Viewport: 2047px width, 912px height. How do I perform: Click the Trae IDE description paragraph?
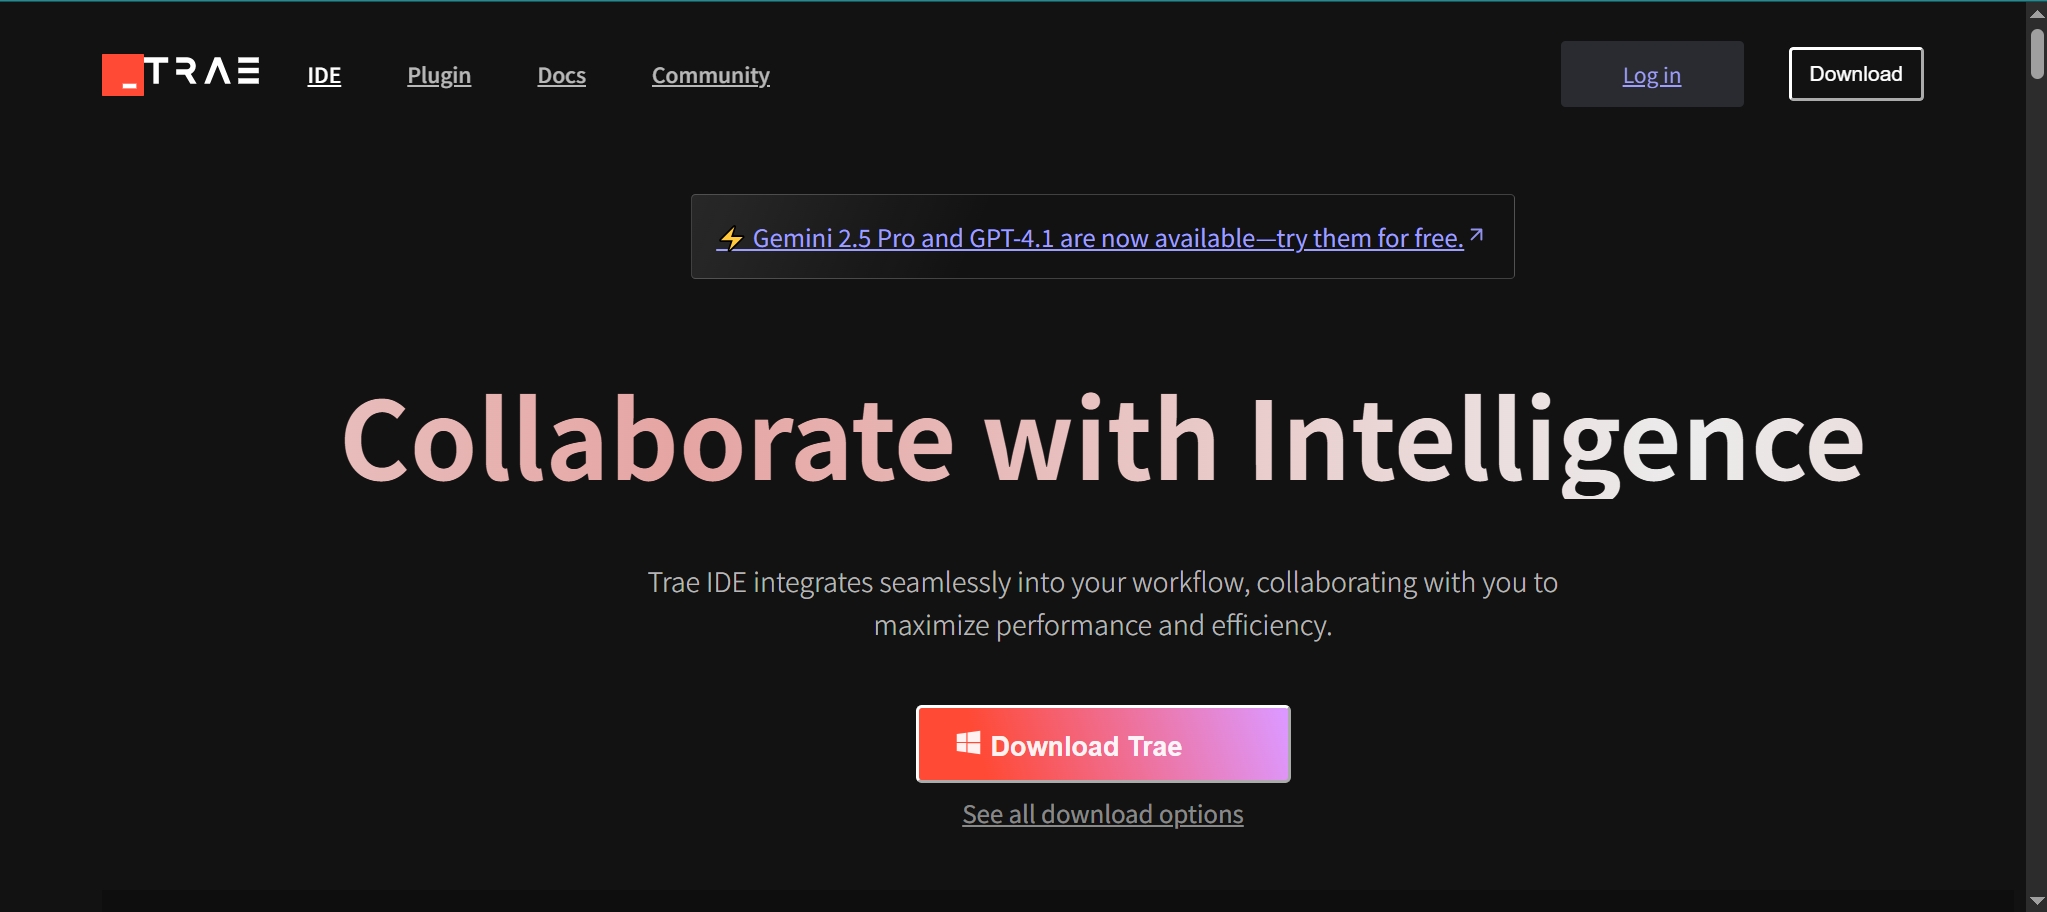(x=1102, y=603)
